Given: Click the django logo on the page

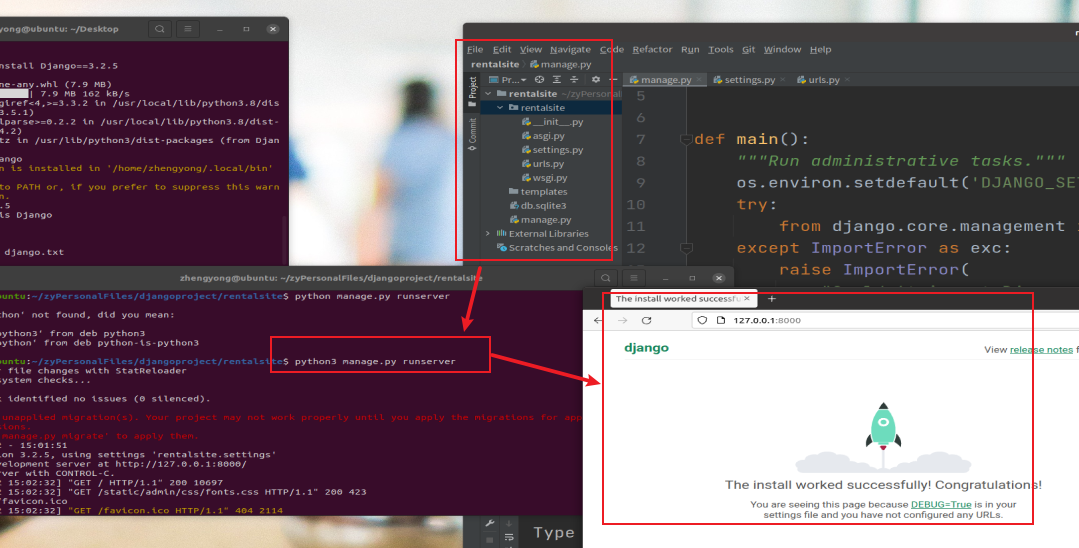Looking at the screenshot, I should pyautogui.click(x=646, y=348).
